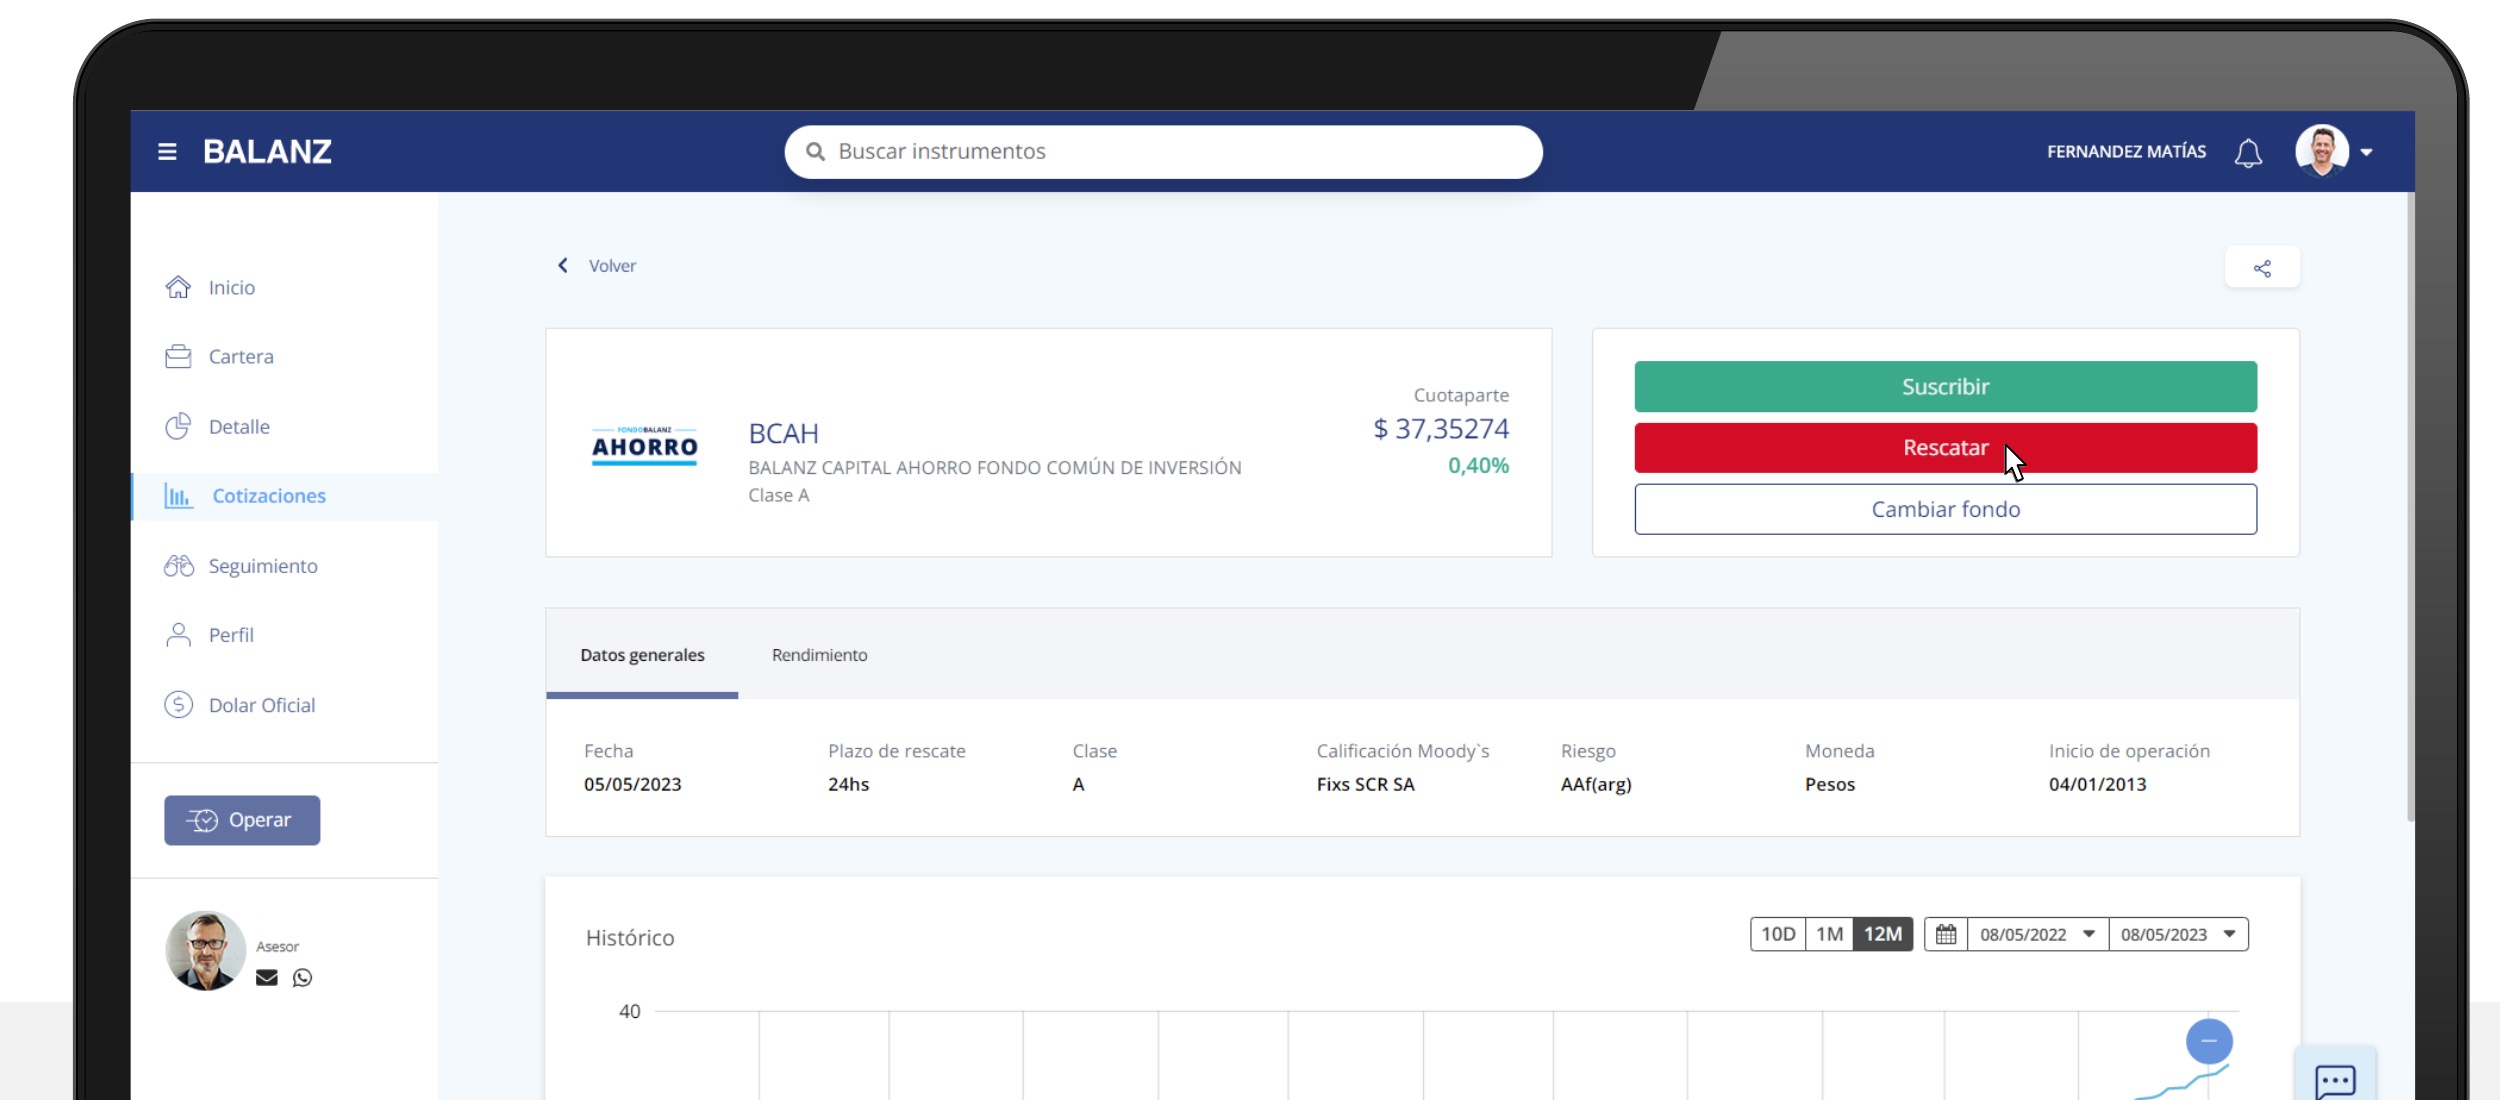Open the 08/05/2022 start date dropdown
Image resolution: width=2500 pixels, height=1100 pixels.
pyautogui.click(x=2037, y=934)
